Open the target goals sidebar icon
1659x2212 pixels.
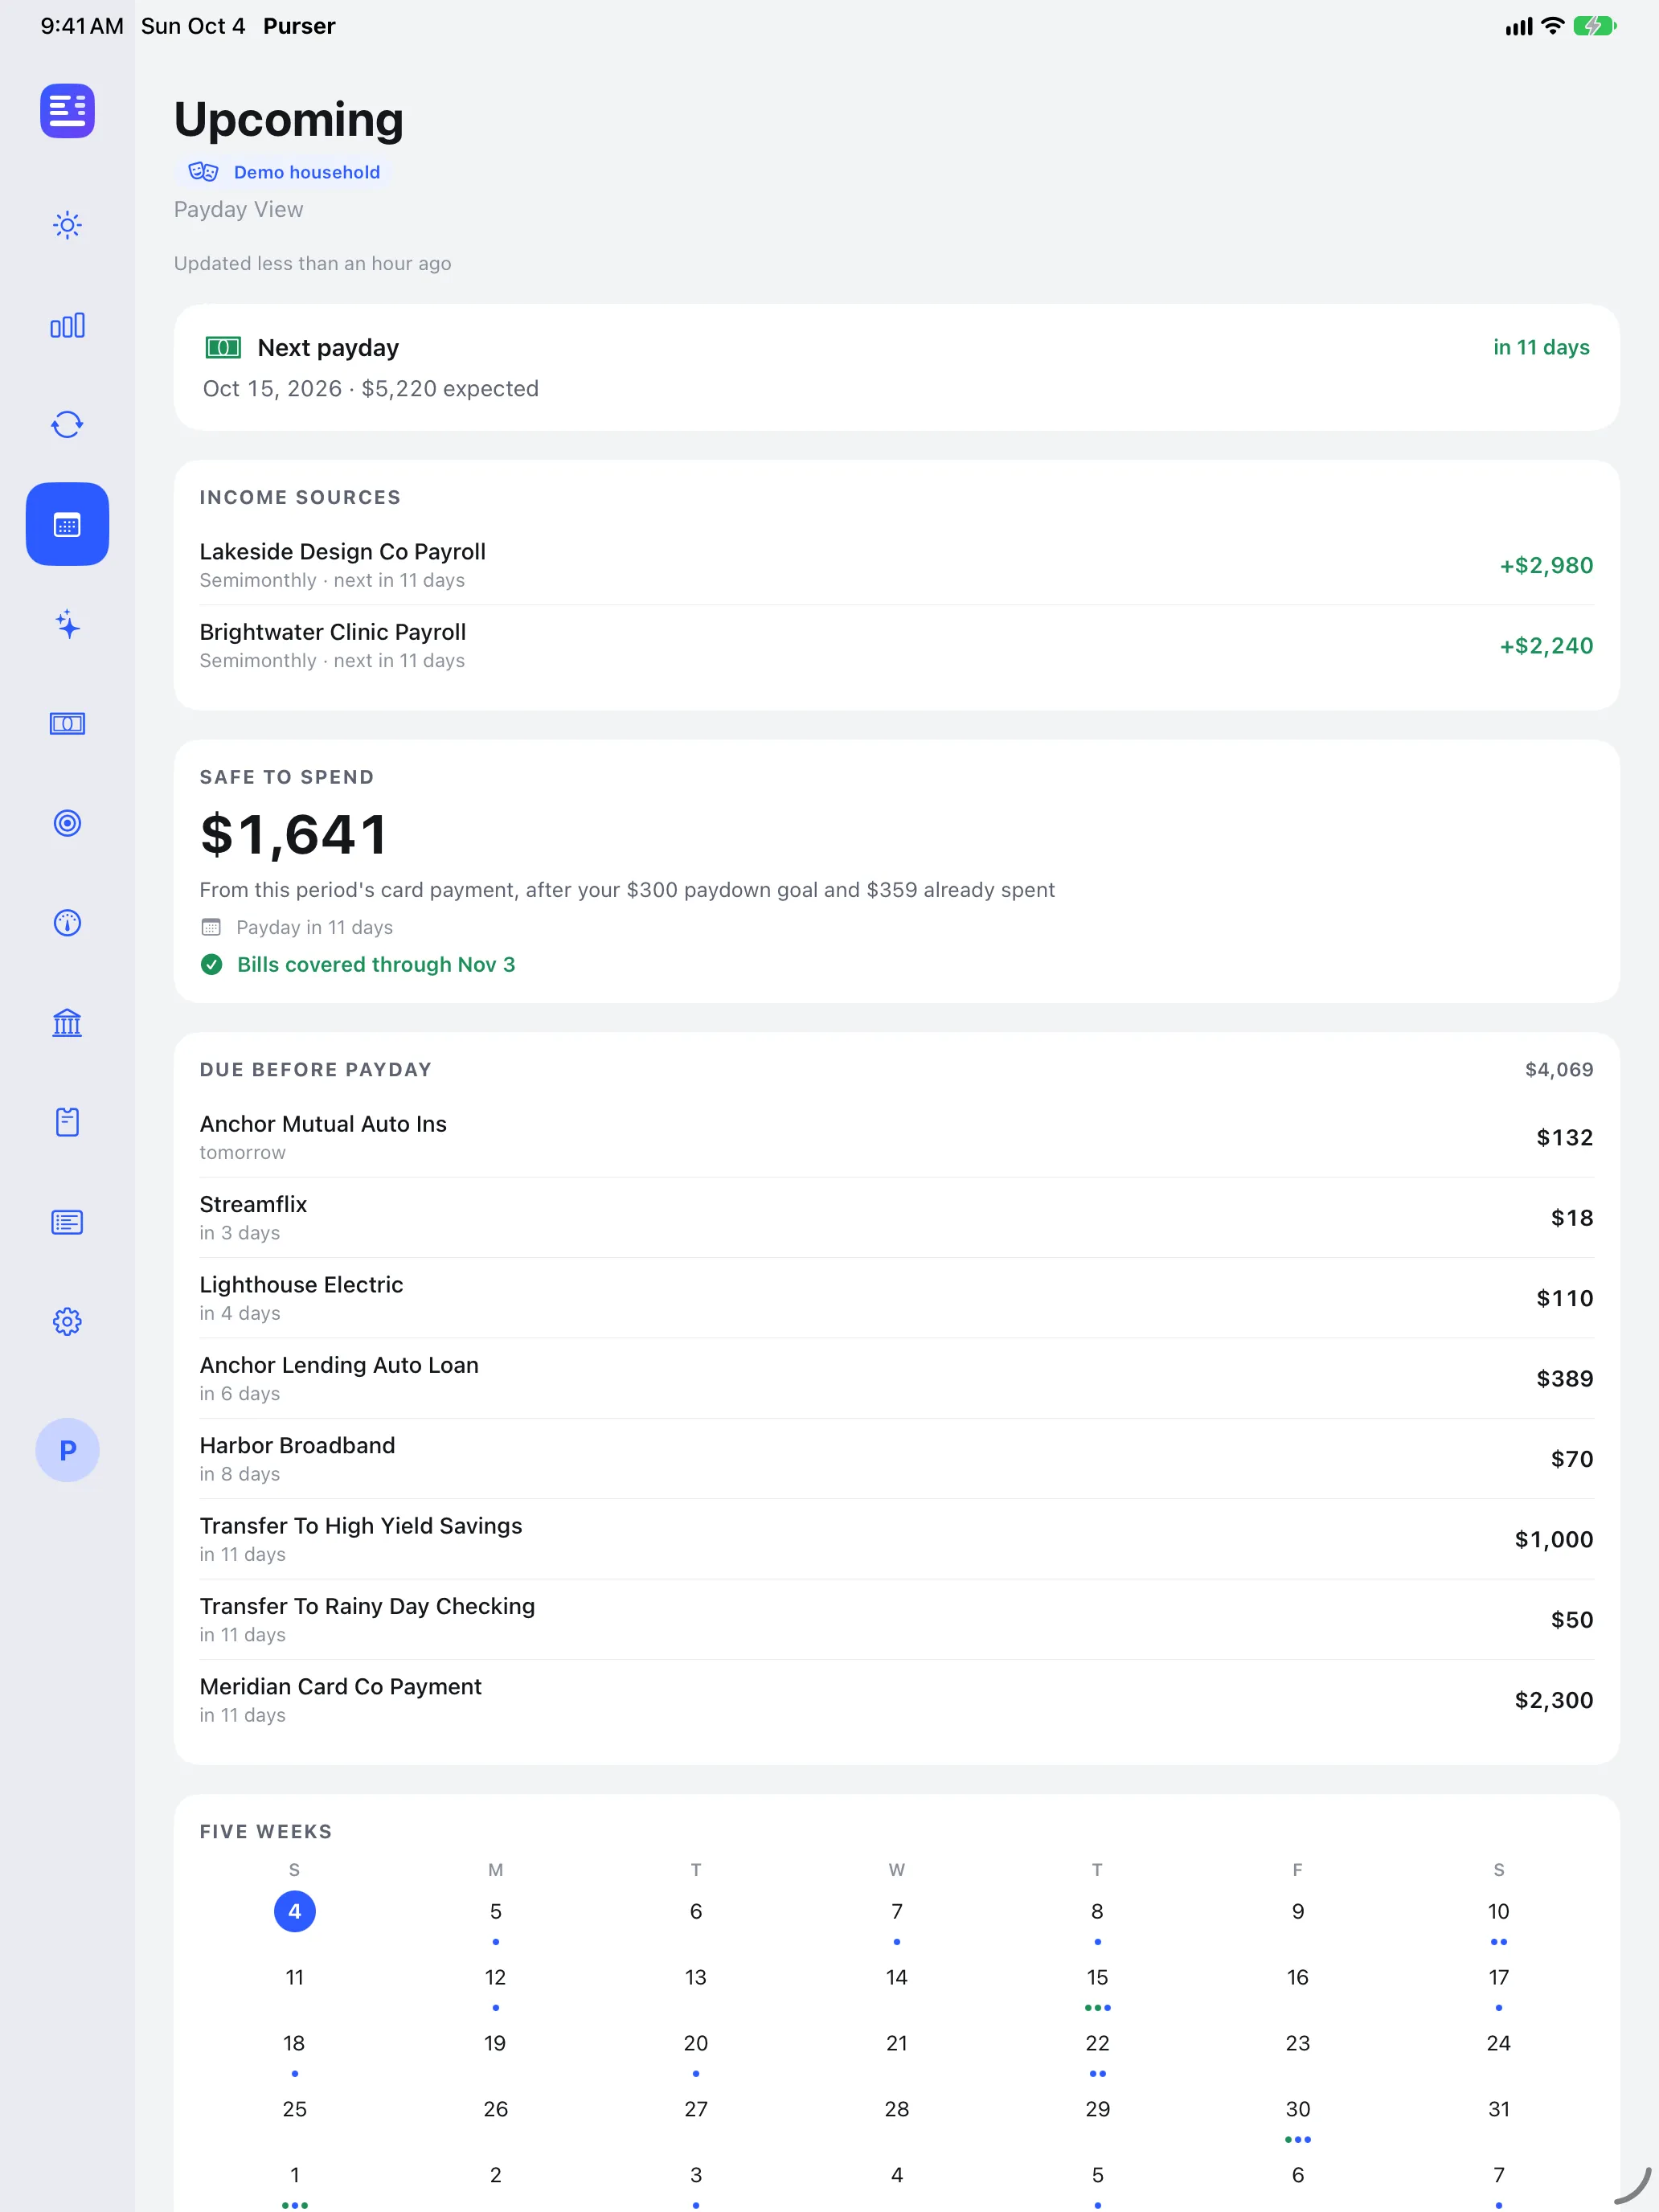pyautogui.click(x=67, y=823)
